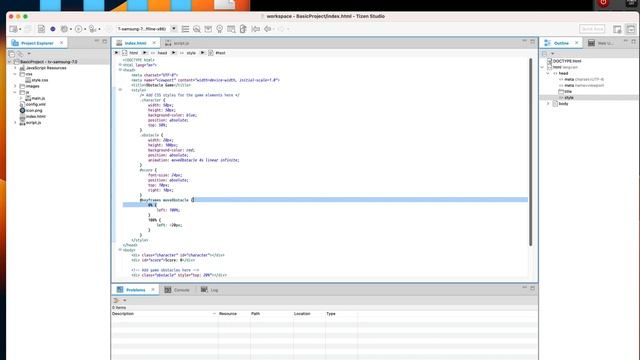Click the list lines toolbar icon
640x360 pixels.
click(x=185, y=29)
